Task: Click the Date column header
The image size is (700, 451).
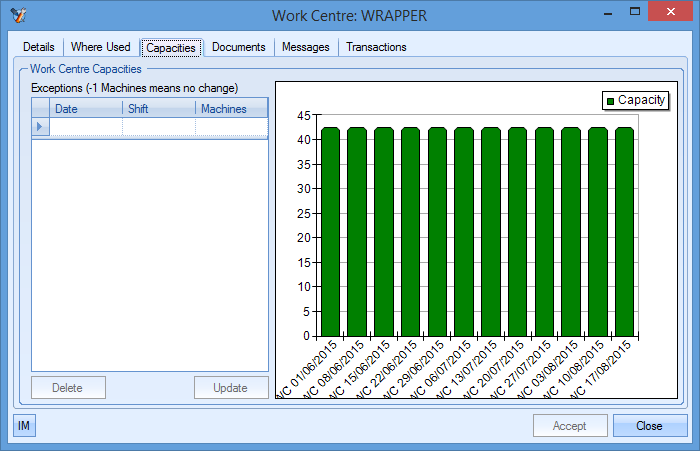Action: (86, 109)
